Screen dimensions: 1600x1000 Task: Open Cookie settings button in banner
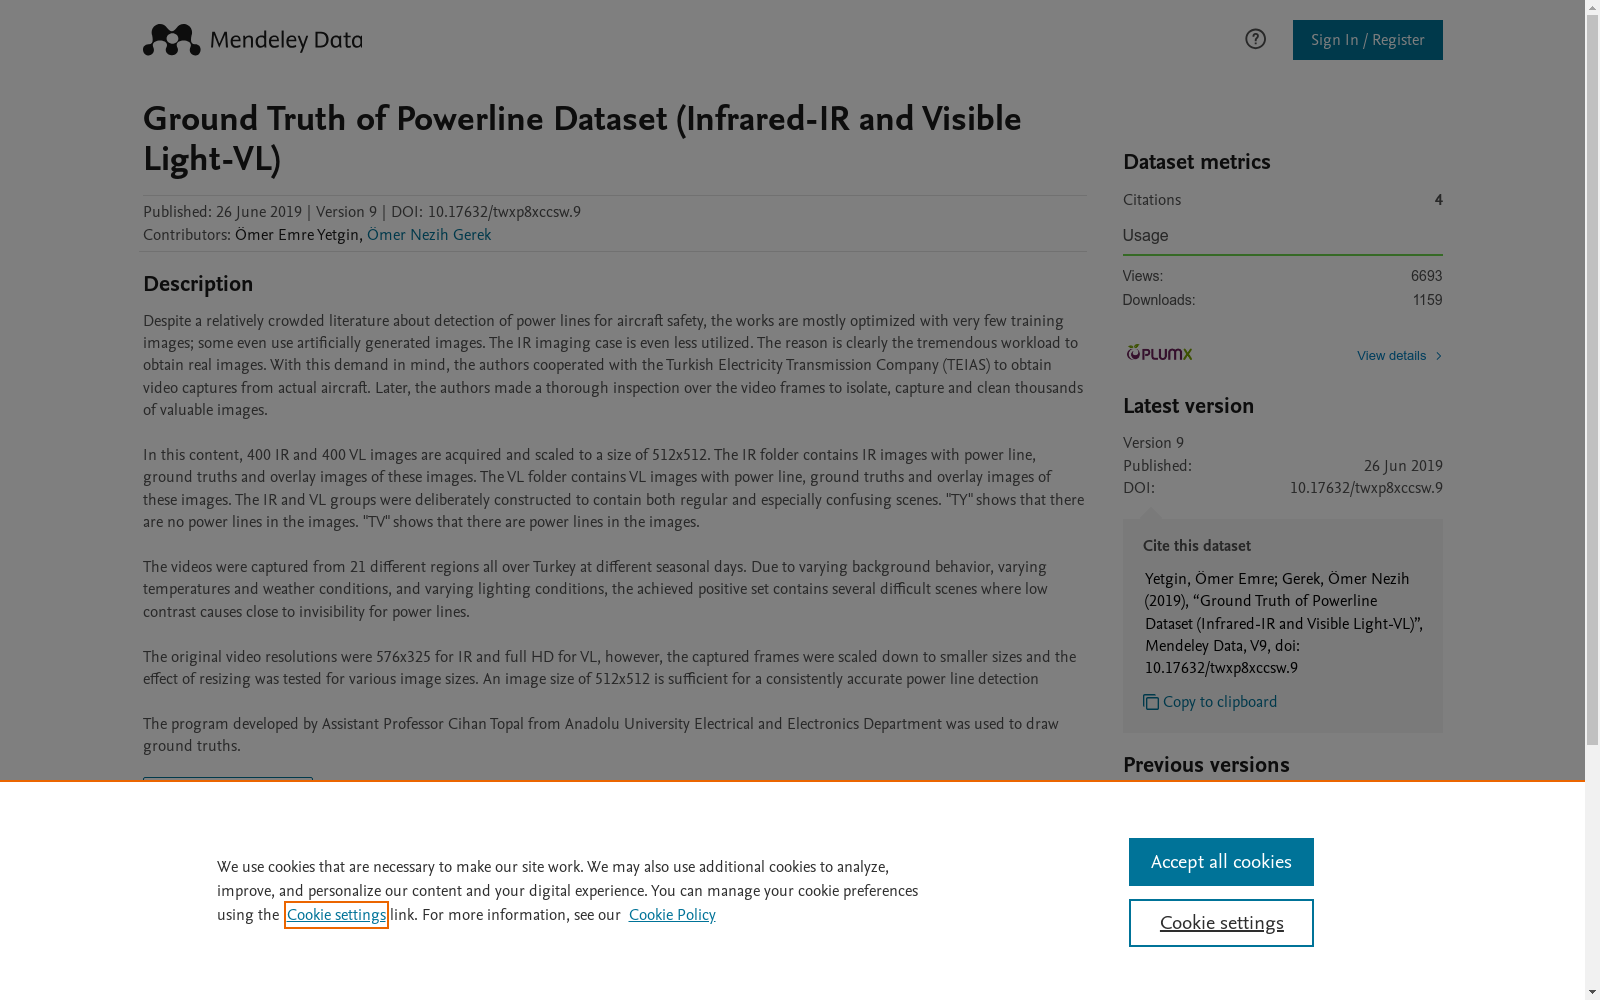[x=1220, y=923]
